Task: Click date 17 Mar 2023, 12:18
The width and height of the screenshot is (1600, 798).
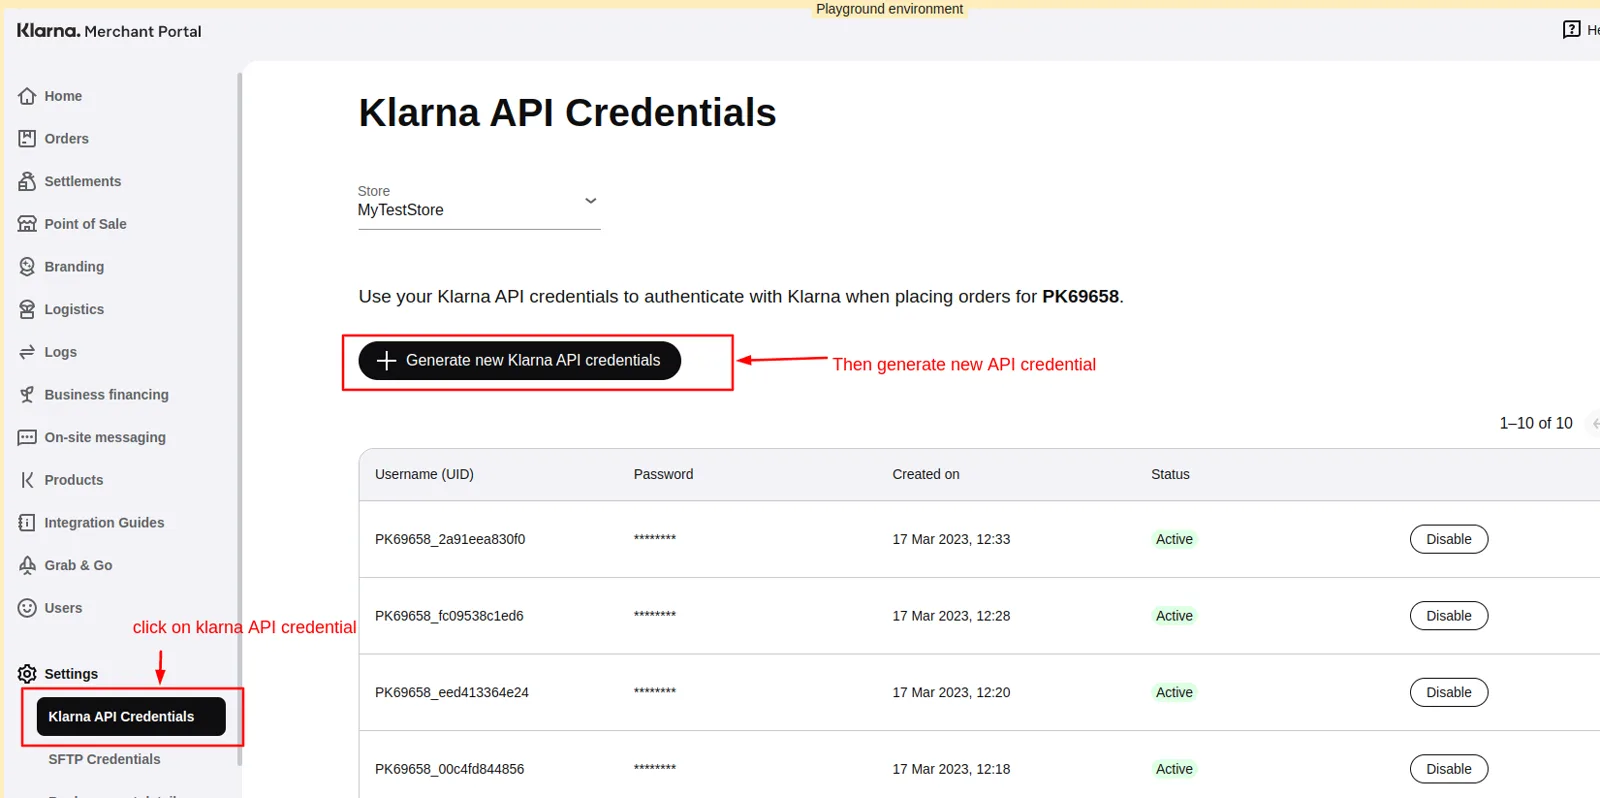Action: [951, 769]
